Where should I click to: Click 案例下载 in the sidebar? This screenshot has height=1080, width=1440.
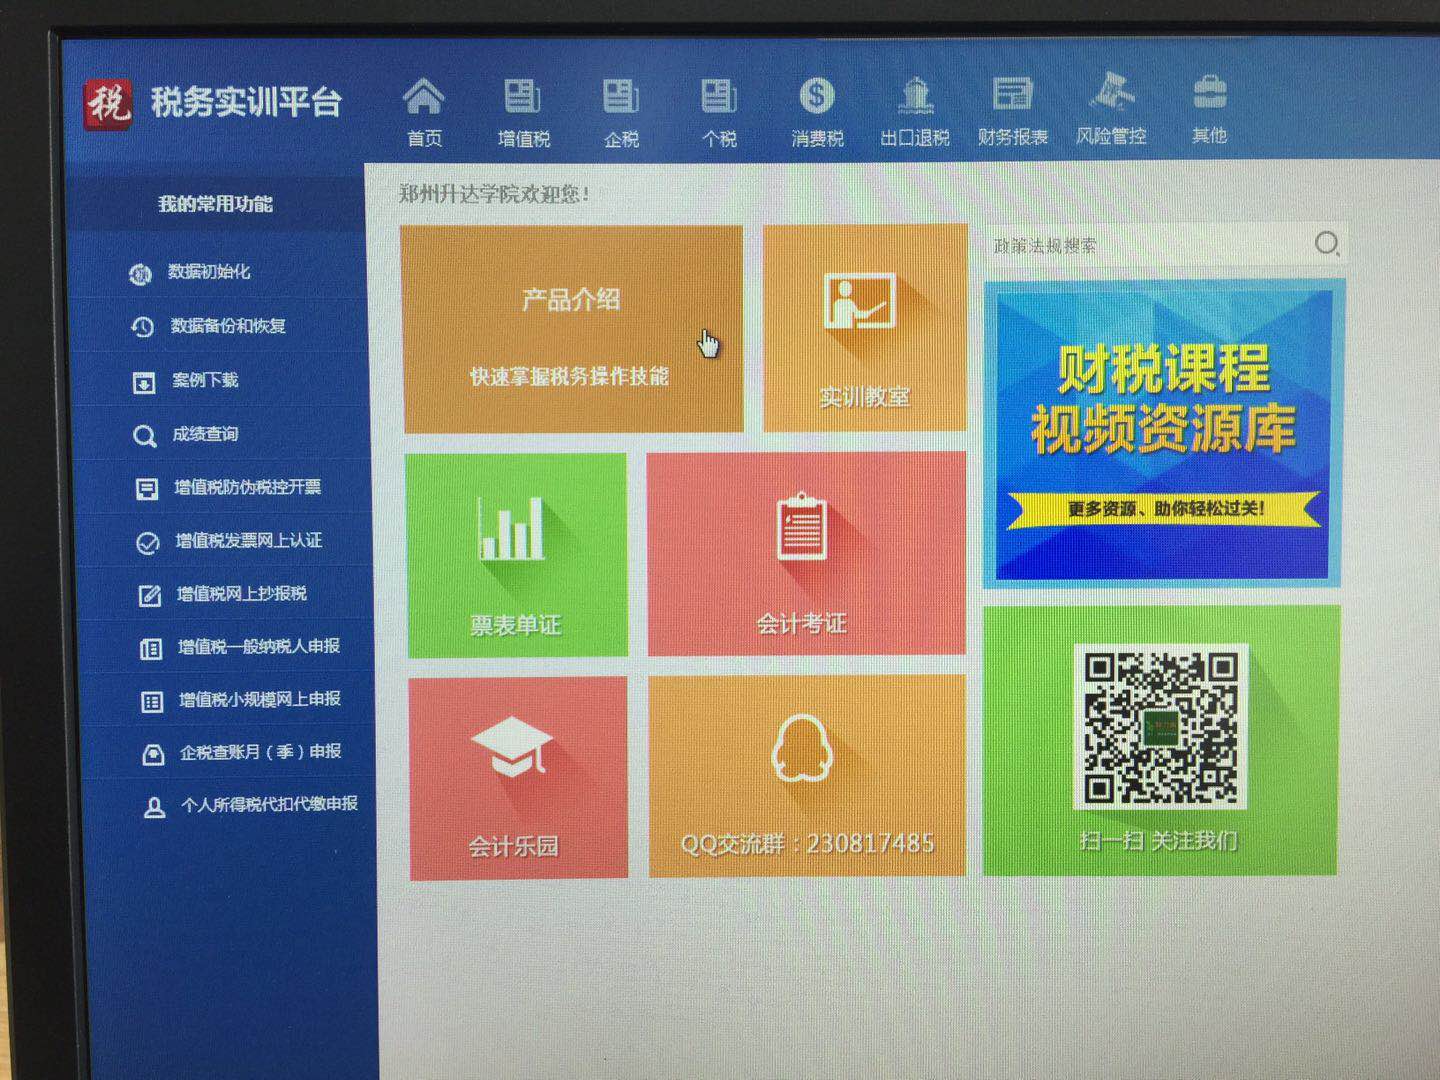[x=204, y=380]
